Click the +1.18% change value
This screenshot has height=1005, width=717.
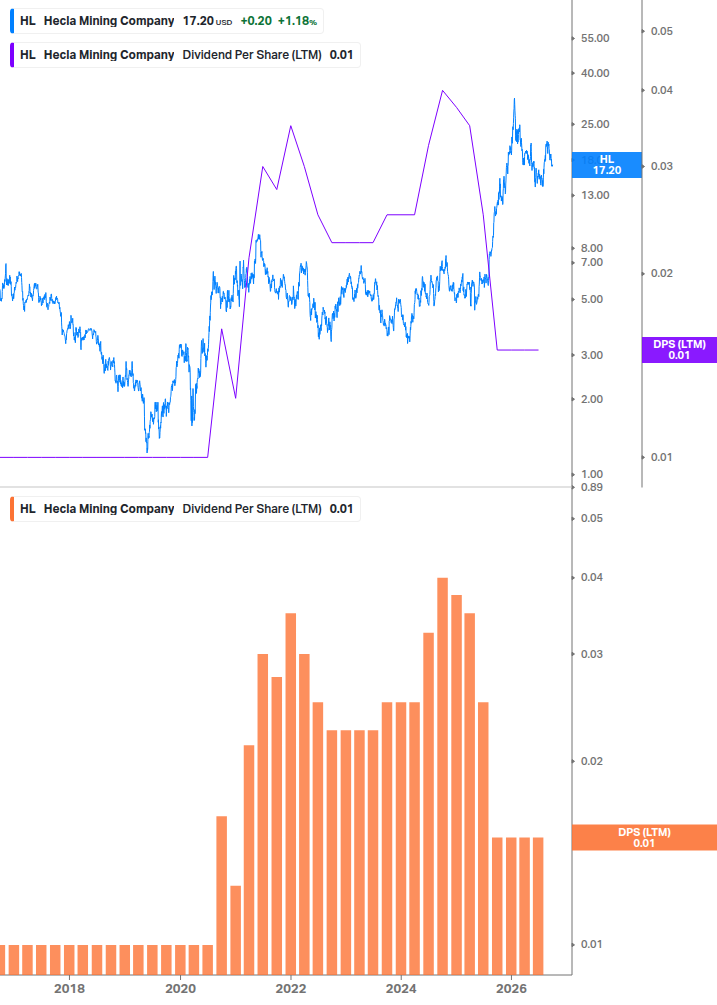pos(297,21)
